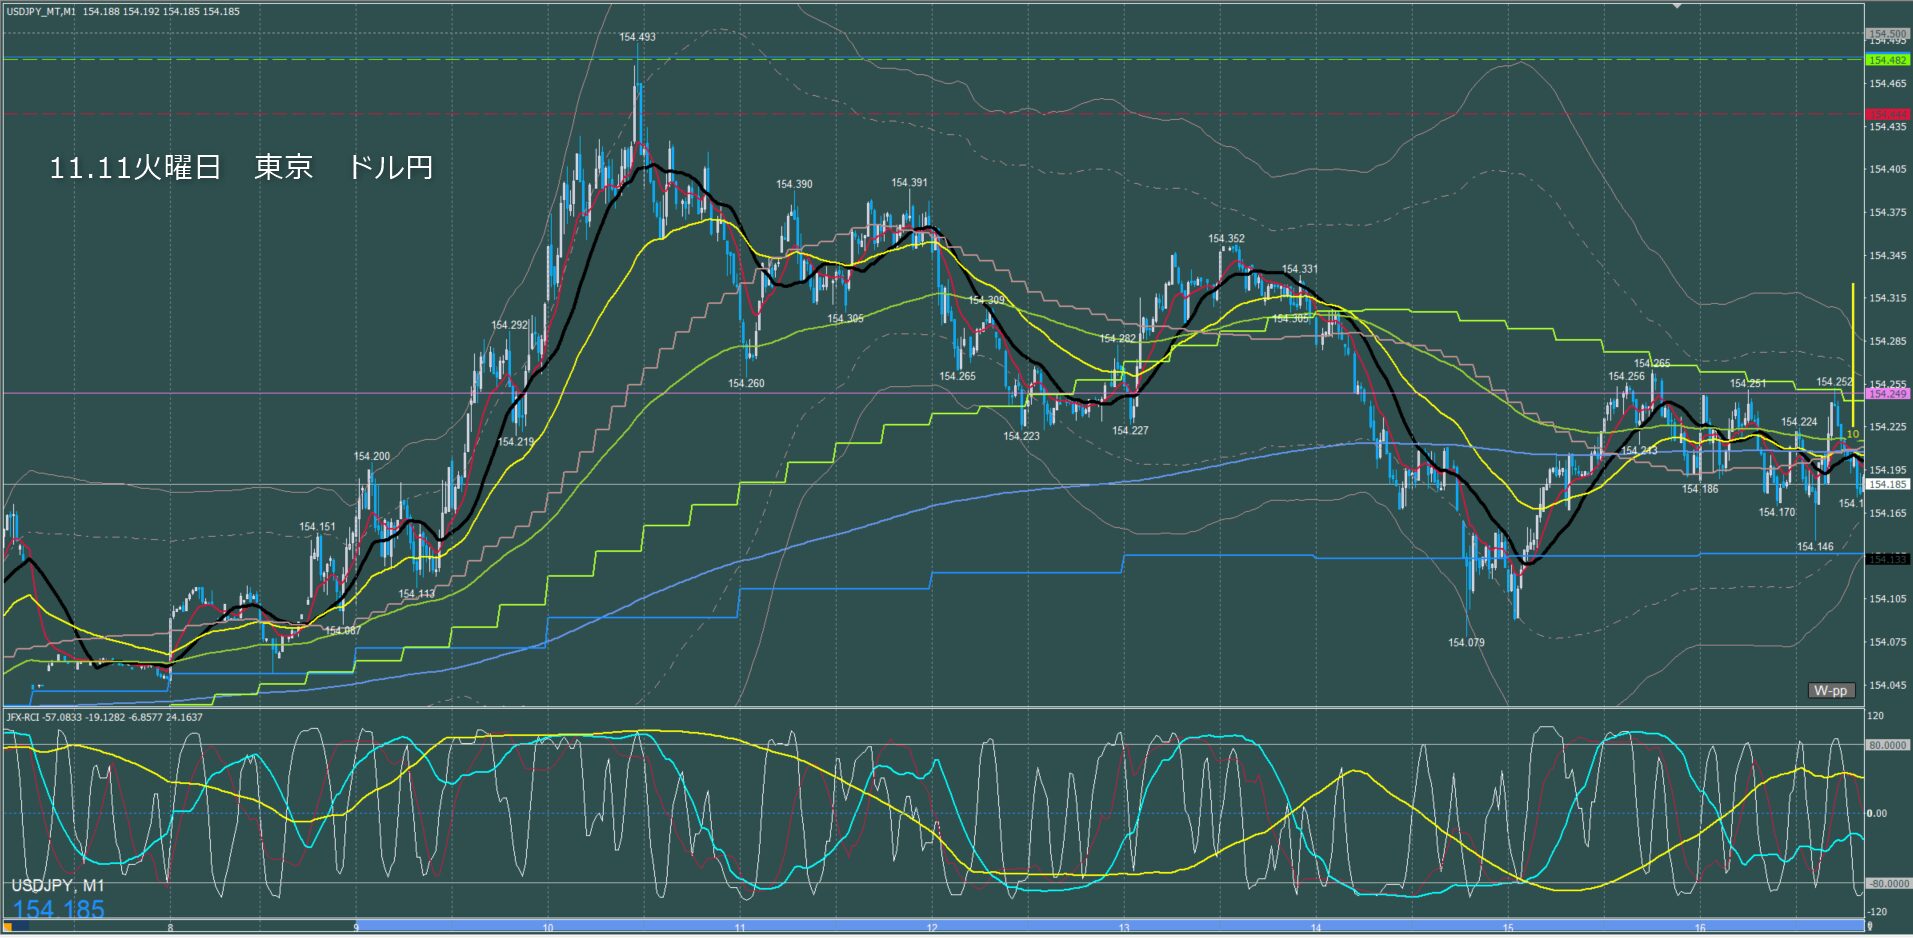Click the 154.079 low price marker

[1466, 642]
